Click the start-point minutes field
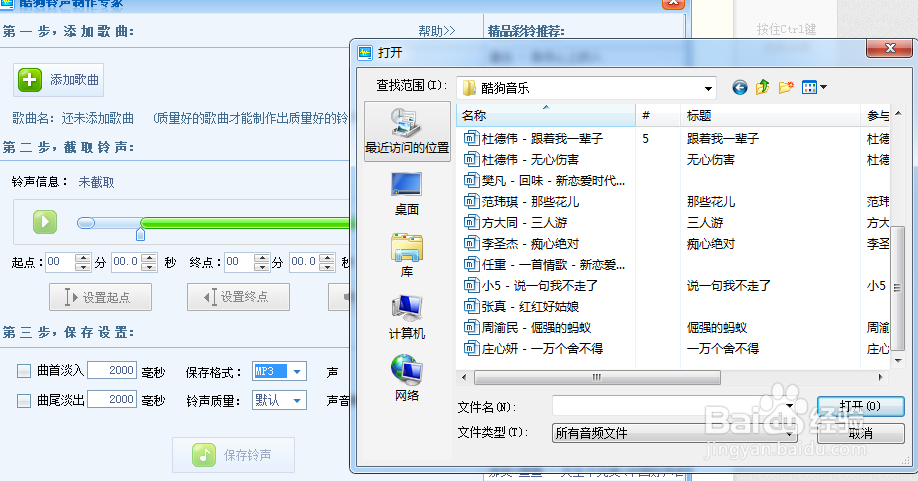Image resolution: width=918 pixels, height=481 pixels. [61, 262]
